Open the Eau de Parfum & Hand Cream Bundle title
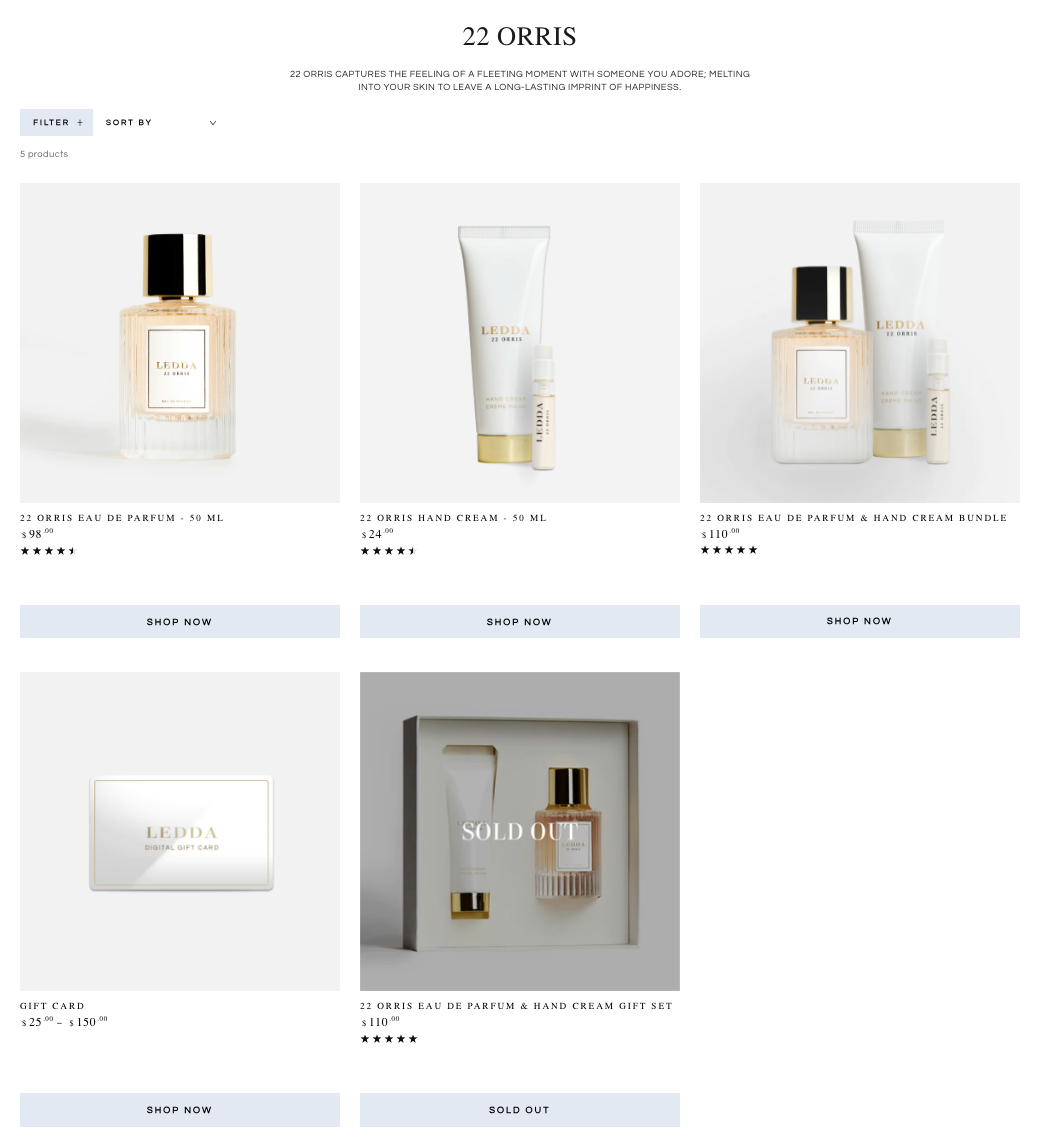Viewport: 1038px width, 1144px height. (x=853, y=518)
